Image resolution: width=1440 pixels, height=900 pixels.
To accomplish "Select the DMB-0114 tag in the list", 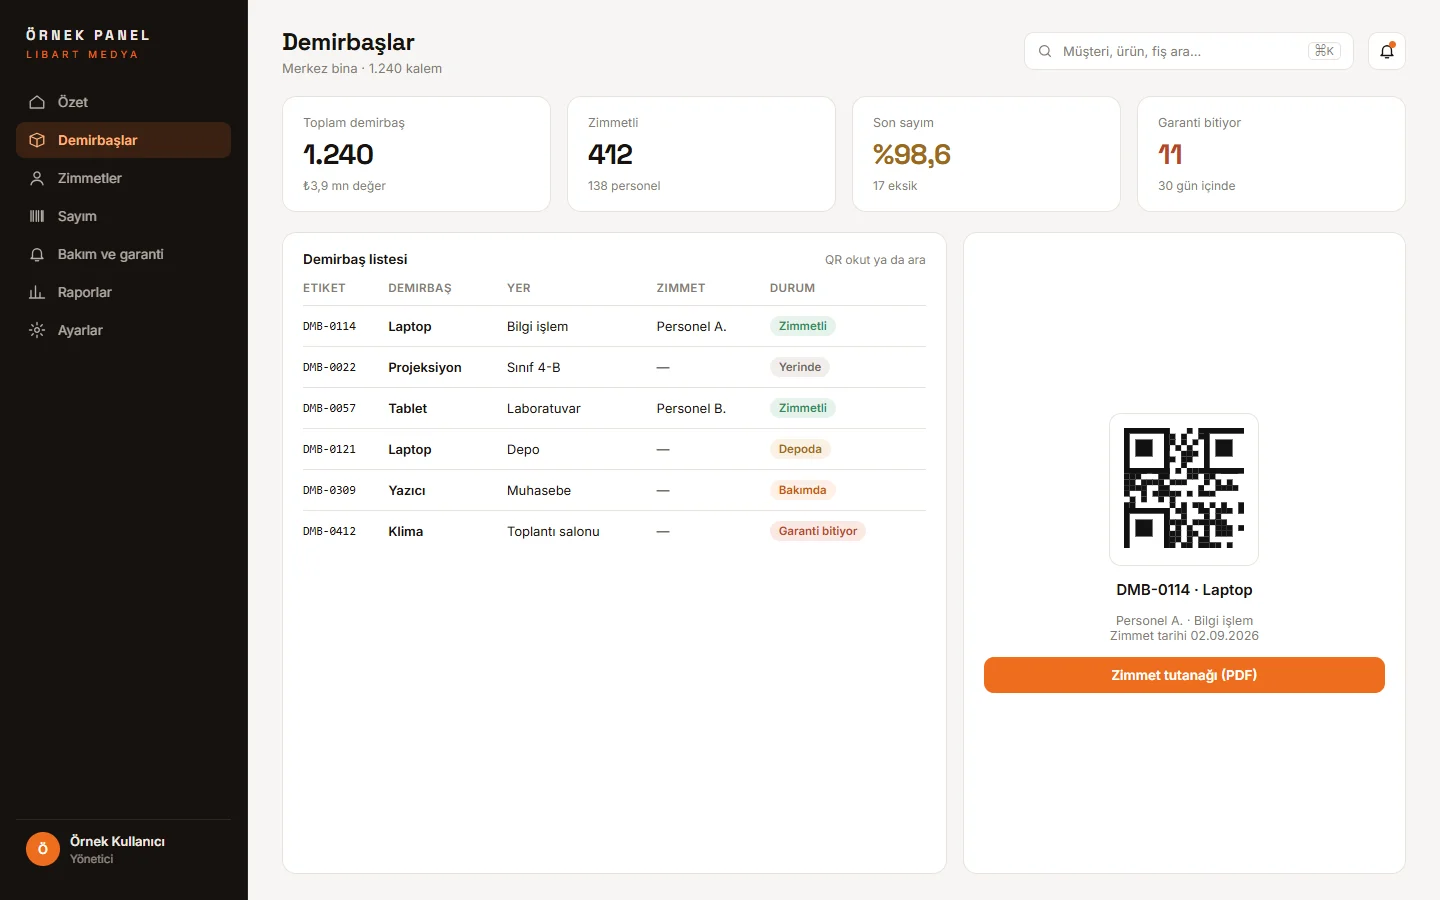I will (329, 327).
